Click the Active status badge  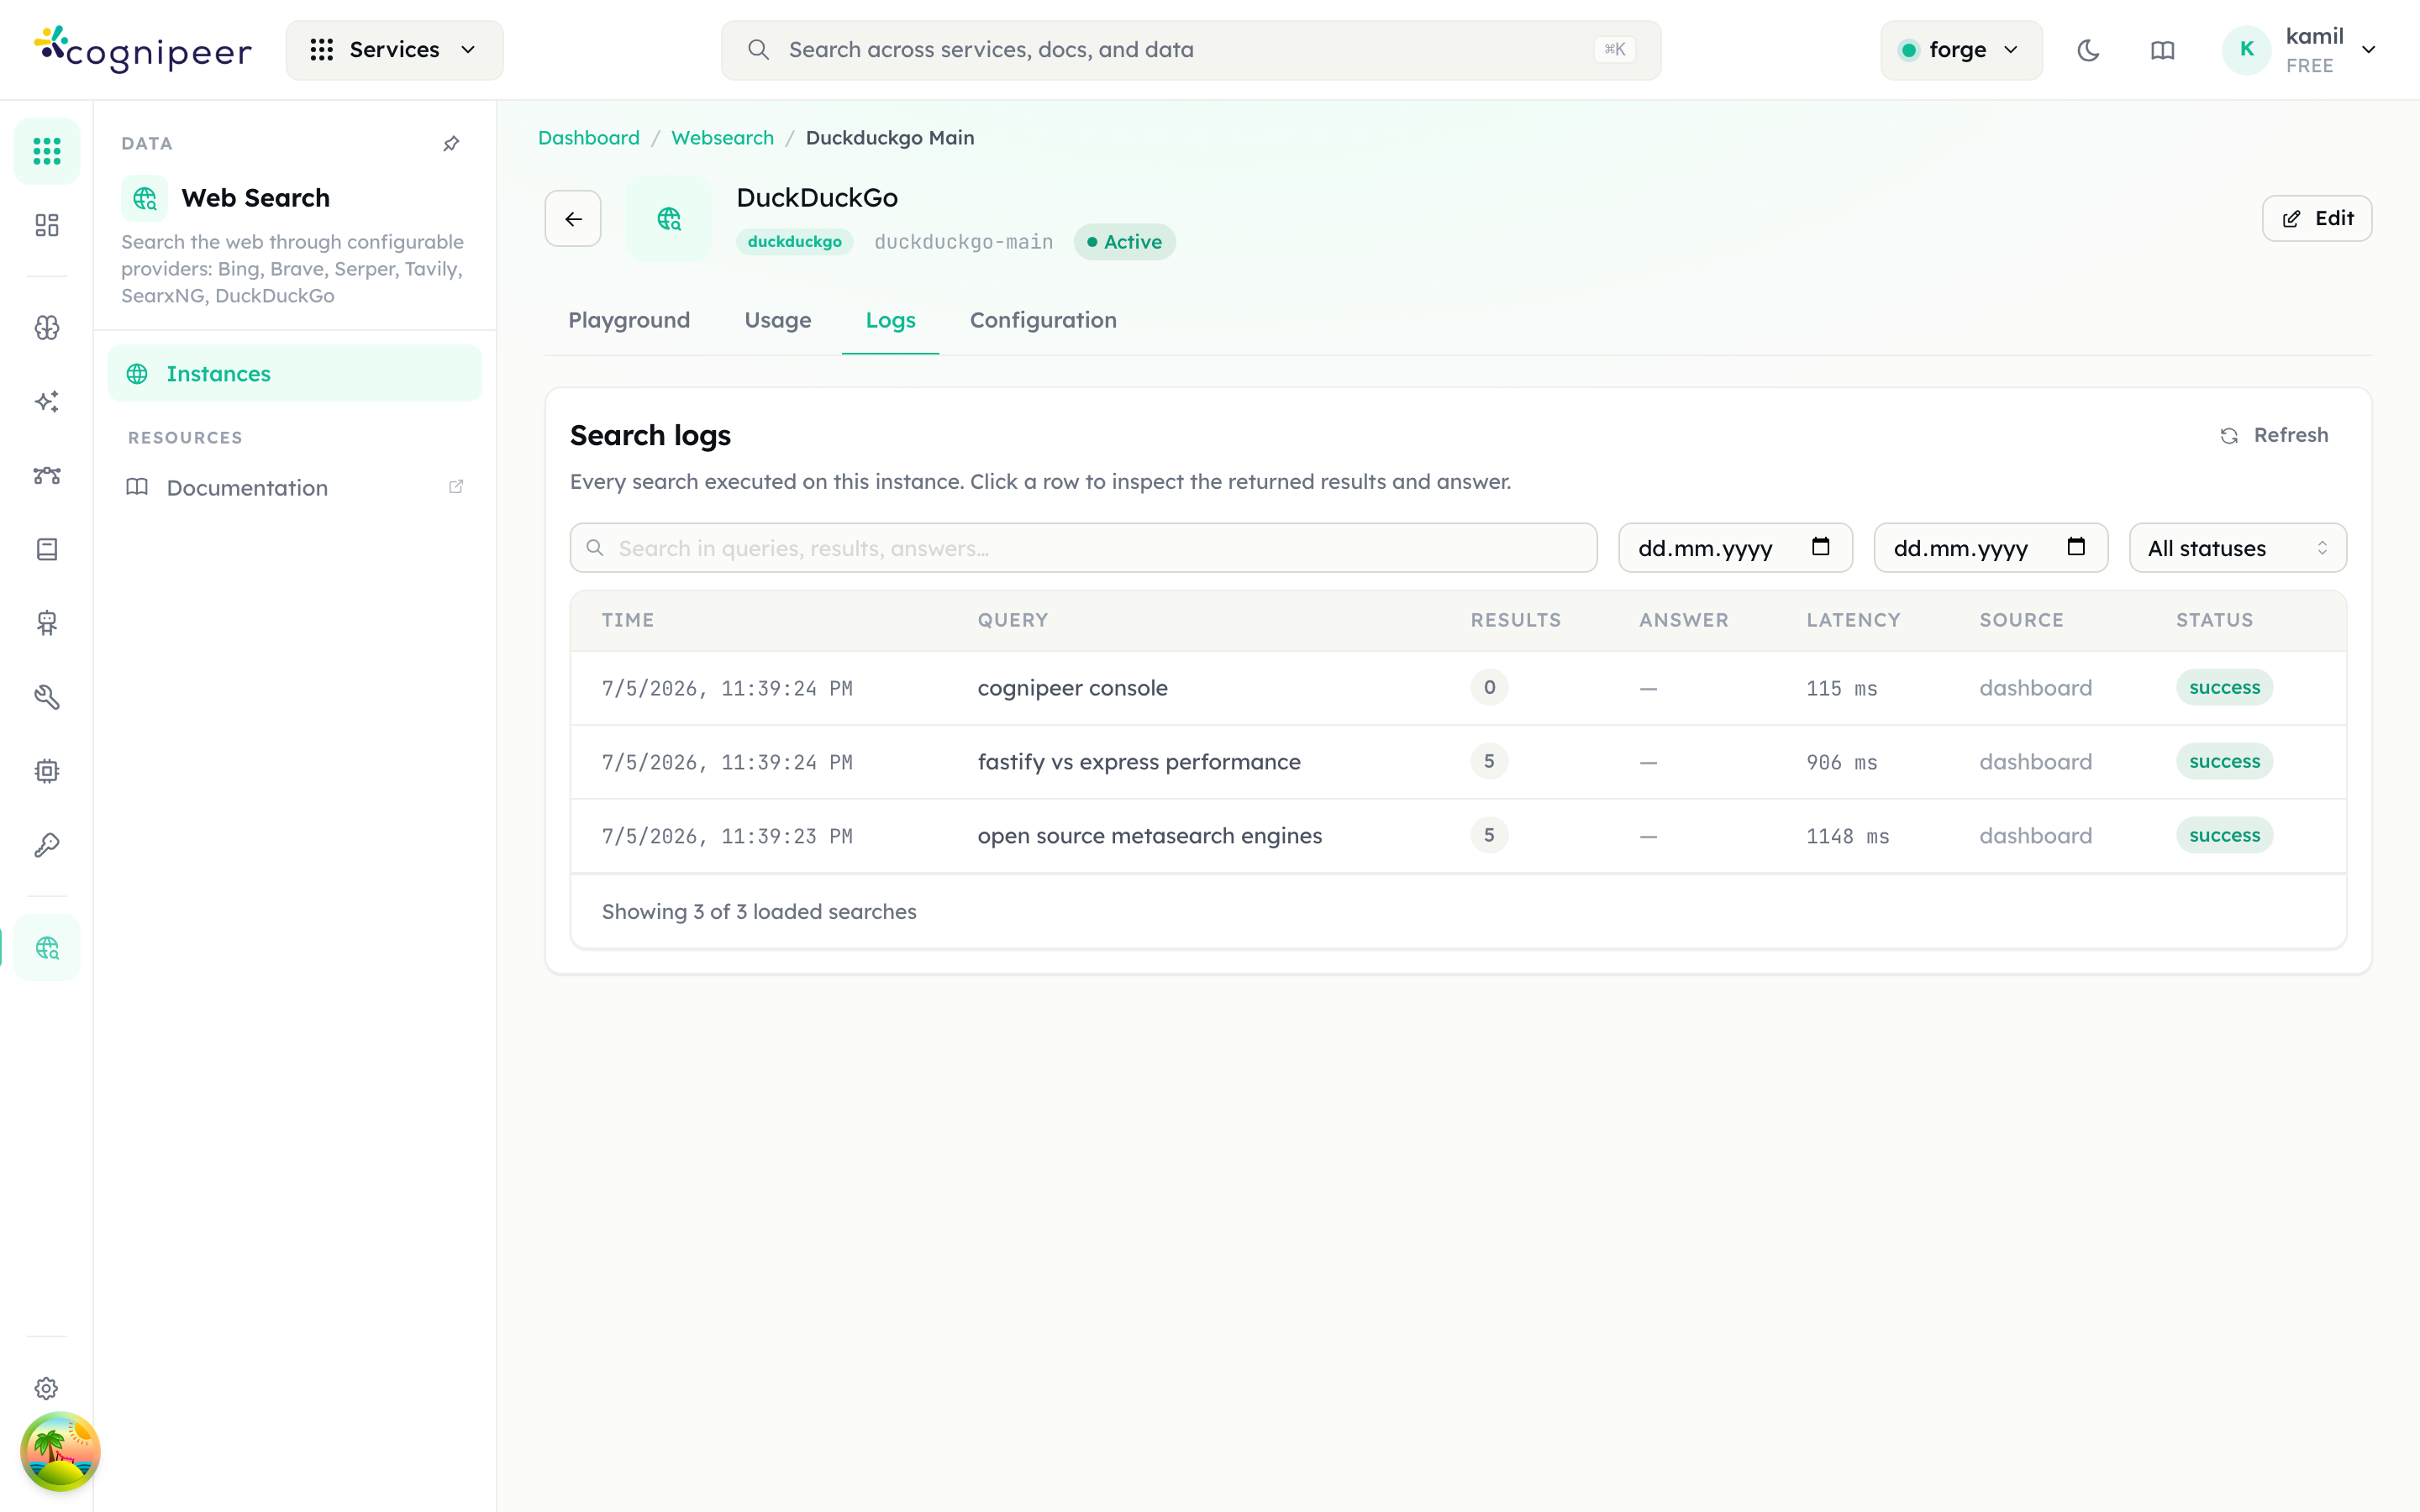[1124, 242]
